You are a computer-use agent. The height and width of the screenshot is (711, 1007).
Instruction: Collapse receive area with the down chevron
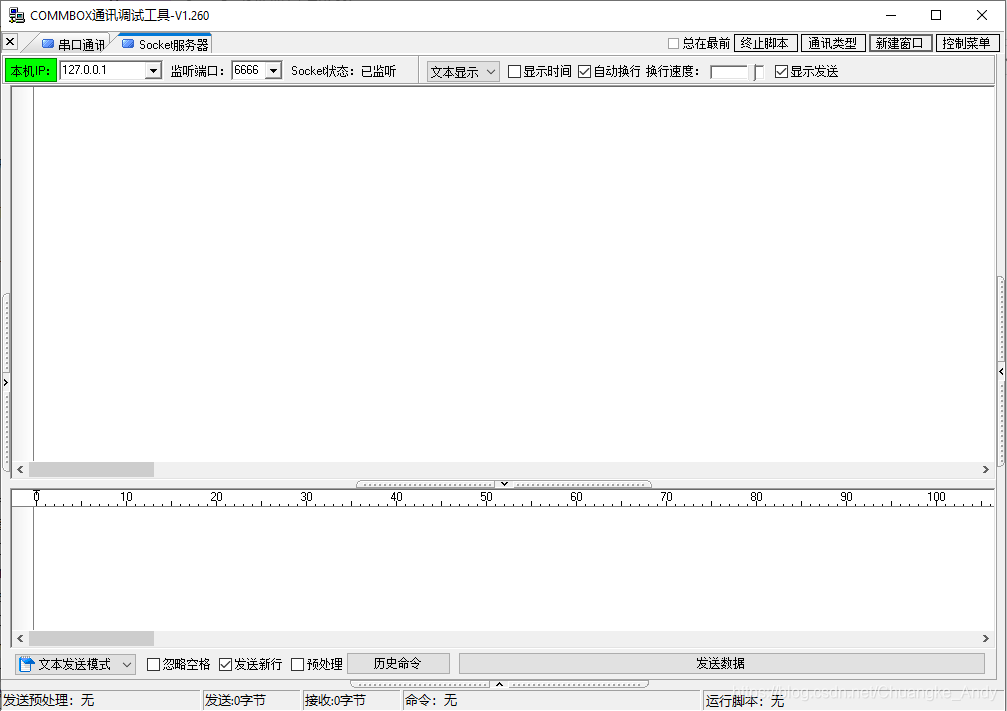click(x=504, y=484)
